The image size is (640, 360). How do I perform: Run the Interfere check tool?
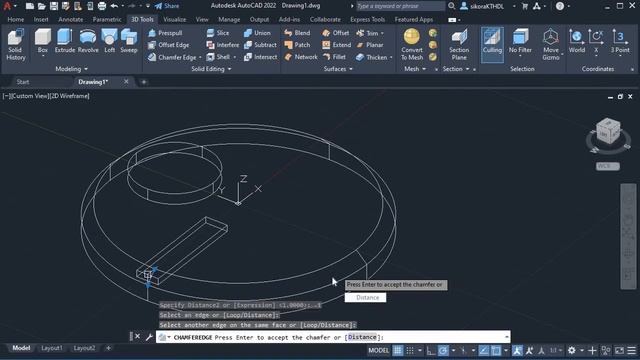(x=222, y=45)
